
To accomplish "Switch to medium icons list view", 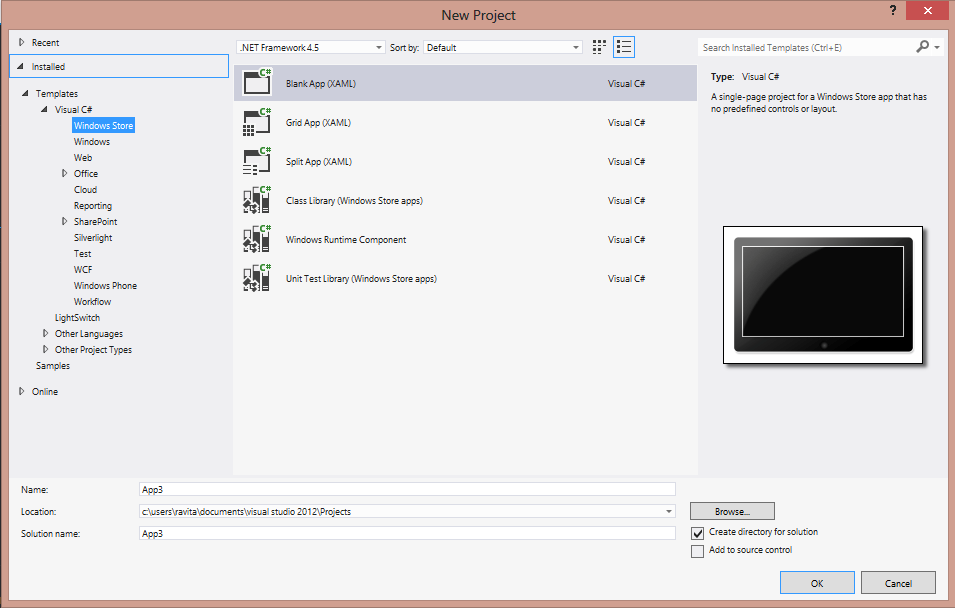I will point(624,47).
